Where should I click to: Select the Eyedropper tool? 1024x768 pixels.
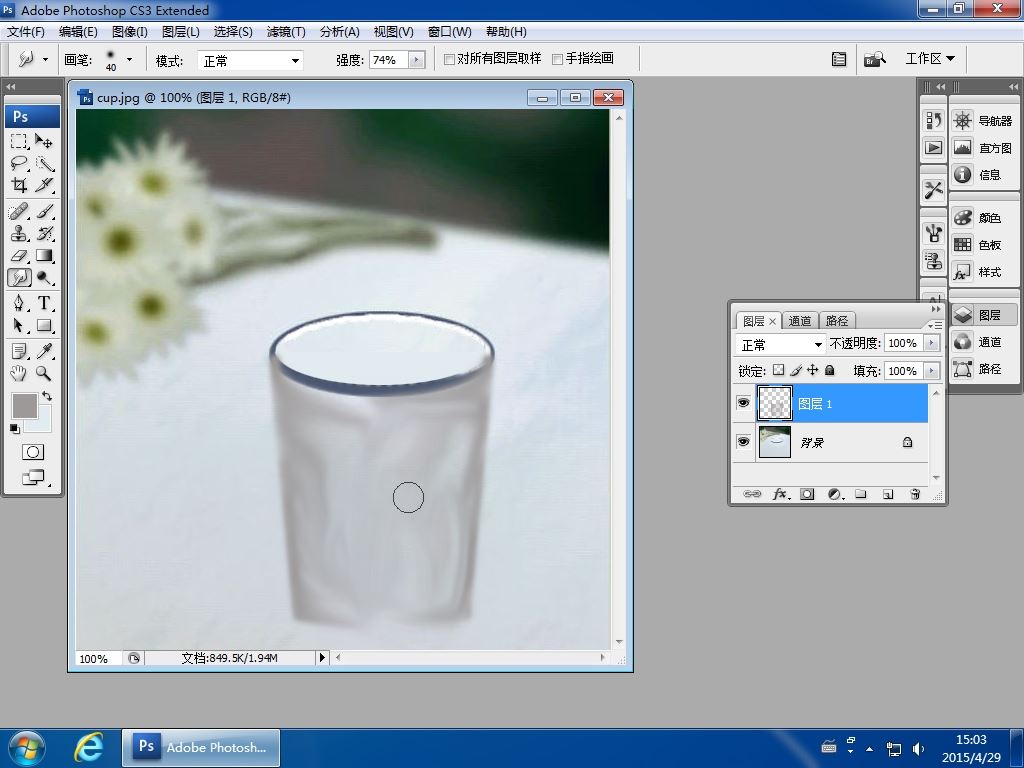pyautogui.click(x=44, y=351)
